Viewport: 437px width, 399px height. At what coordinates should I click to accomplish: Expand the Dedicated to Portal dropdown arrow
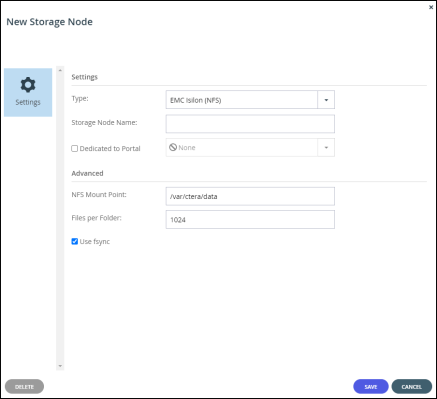click(x=326, y=148)
